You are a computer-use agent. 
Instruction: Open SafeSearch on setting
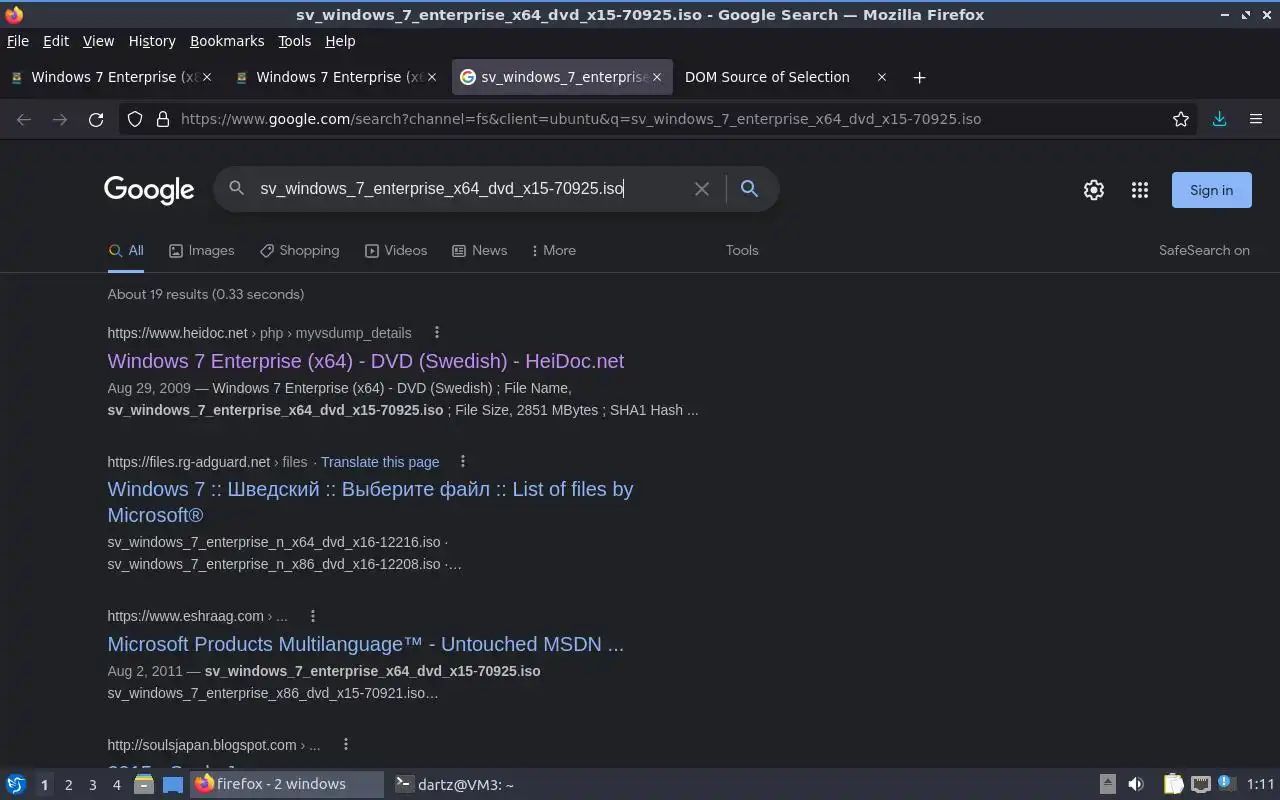(1204, 250)
